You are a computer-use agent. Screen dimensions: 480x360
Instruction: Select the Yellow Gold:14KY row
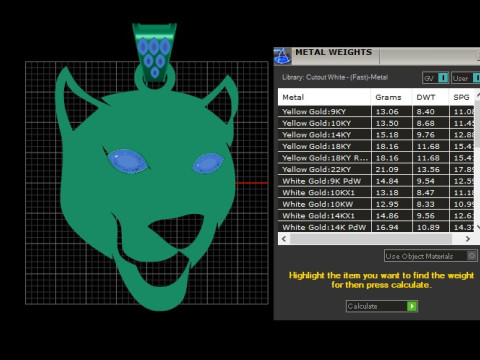(376, 135)
